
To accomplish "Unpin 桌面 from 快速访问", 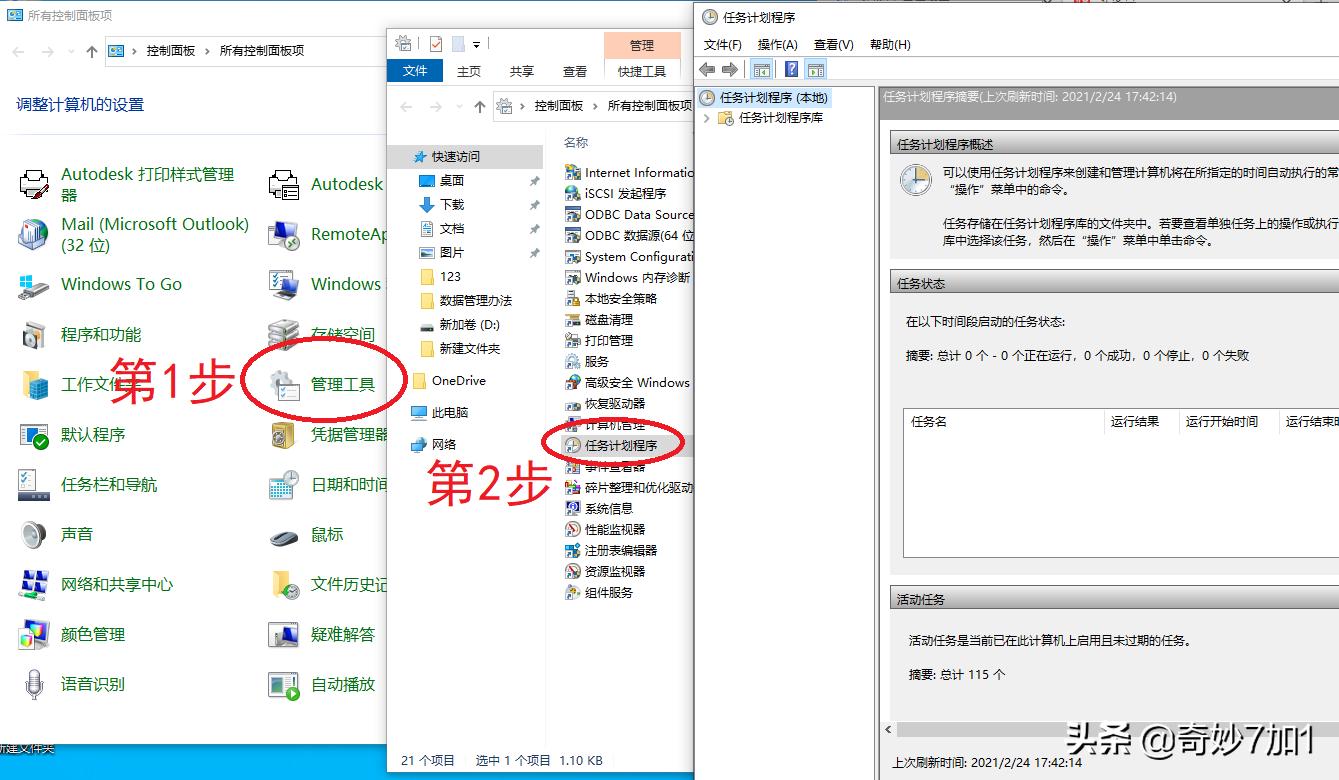I will click(x=535, y=180).
